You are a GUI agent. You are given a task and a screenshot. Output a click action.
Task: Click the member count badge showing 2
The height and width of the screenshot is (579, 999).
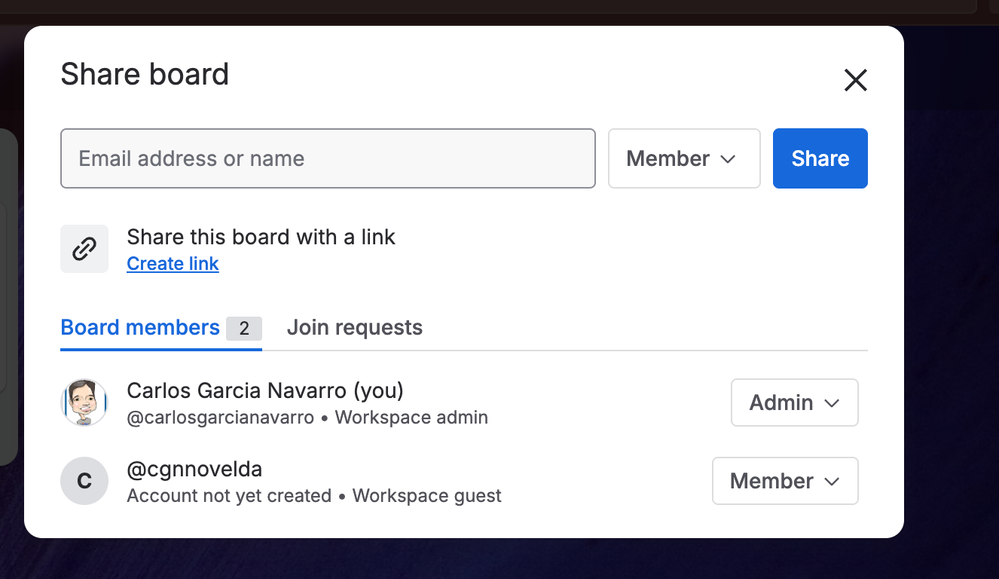click(244, 329)
